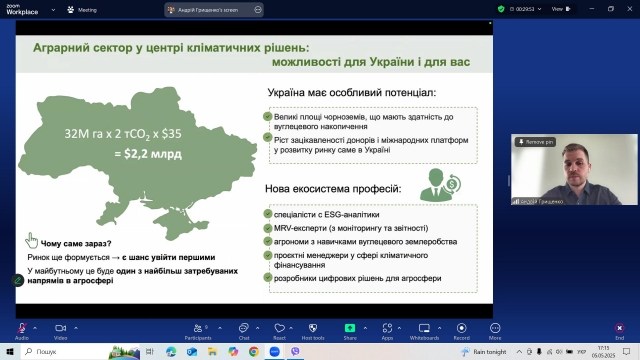The height and width of the screenshot is (360, 640).
Task: Click the green Share screen button
Action: pos(350,331)
